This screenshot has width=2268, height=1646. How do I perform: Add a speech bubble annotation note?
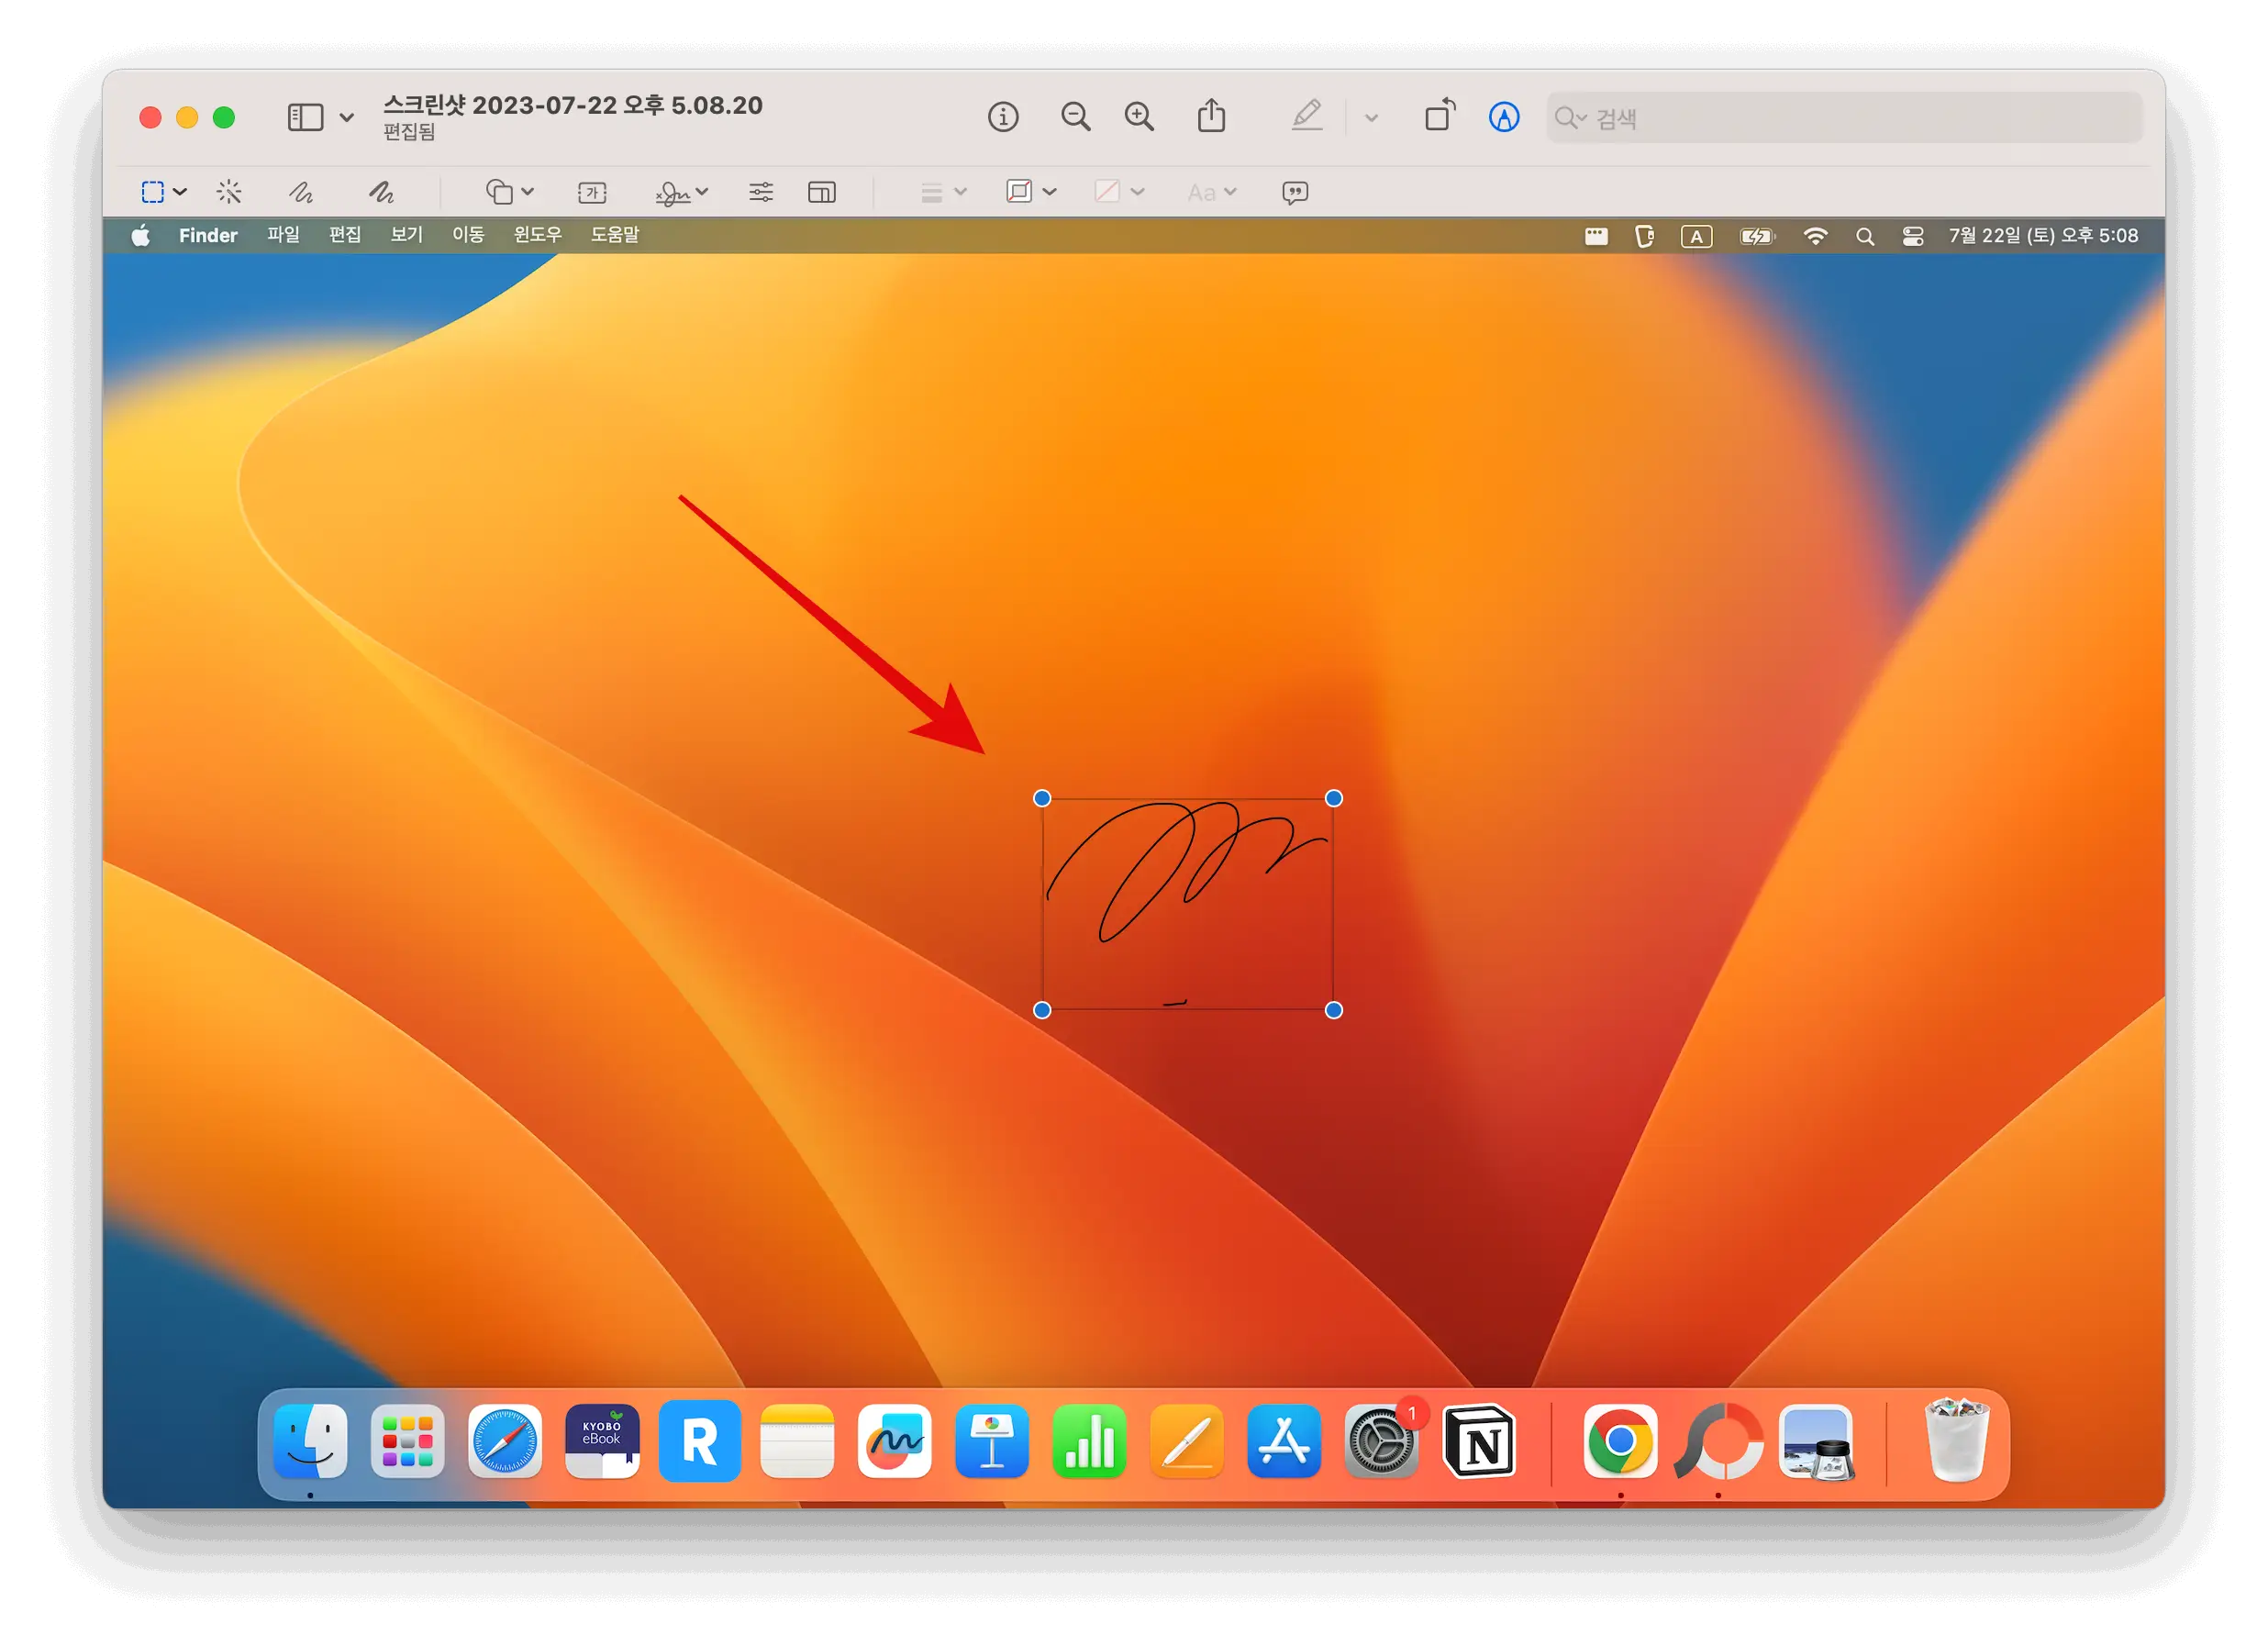pos(1295,192)
